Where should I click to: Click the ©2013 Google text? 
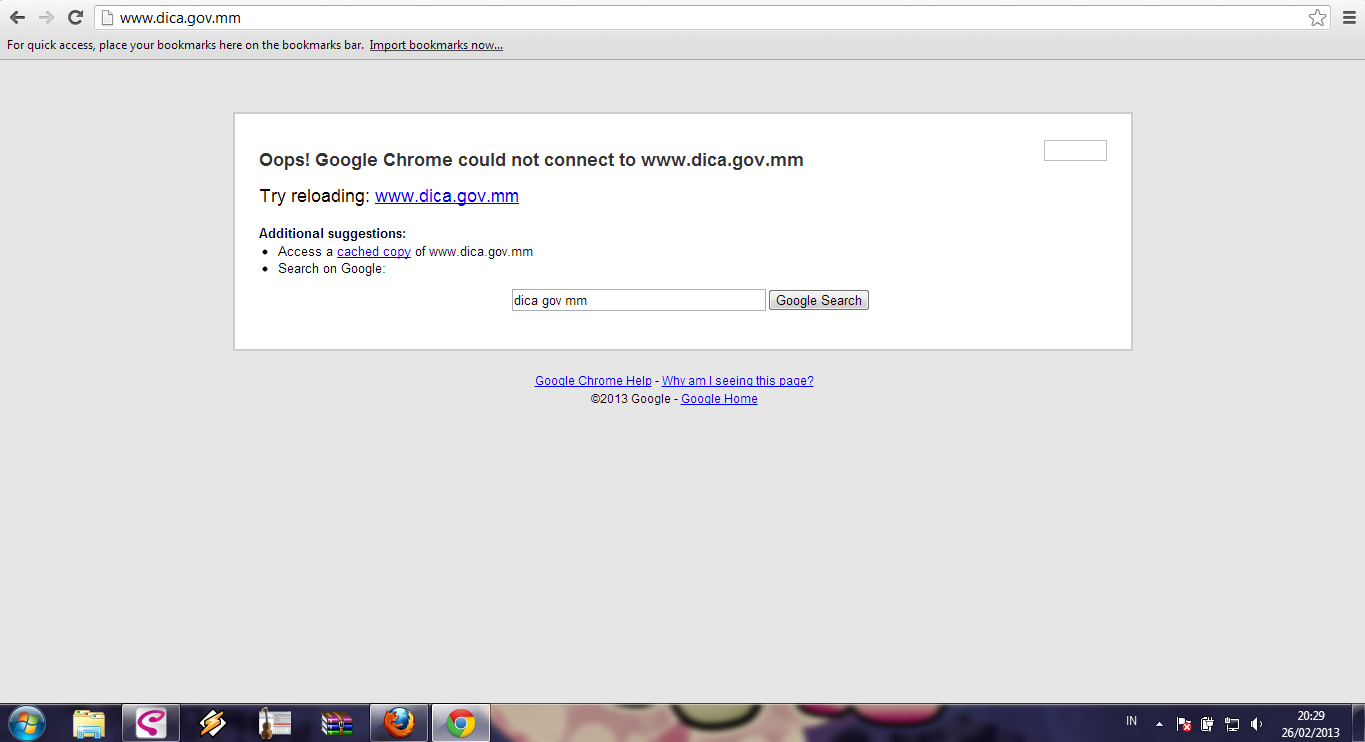coord(630,399)
